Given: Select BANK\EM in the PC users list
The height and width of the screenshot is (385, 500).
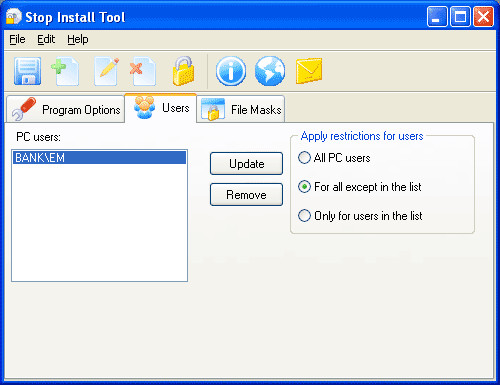Looking at the screenshot, I should click(x=99, y=158).
